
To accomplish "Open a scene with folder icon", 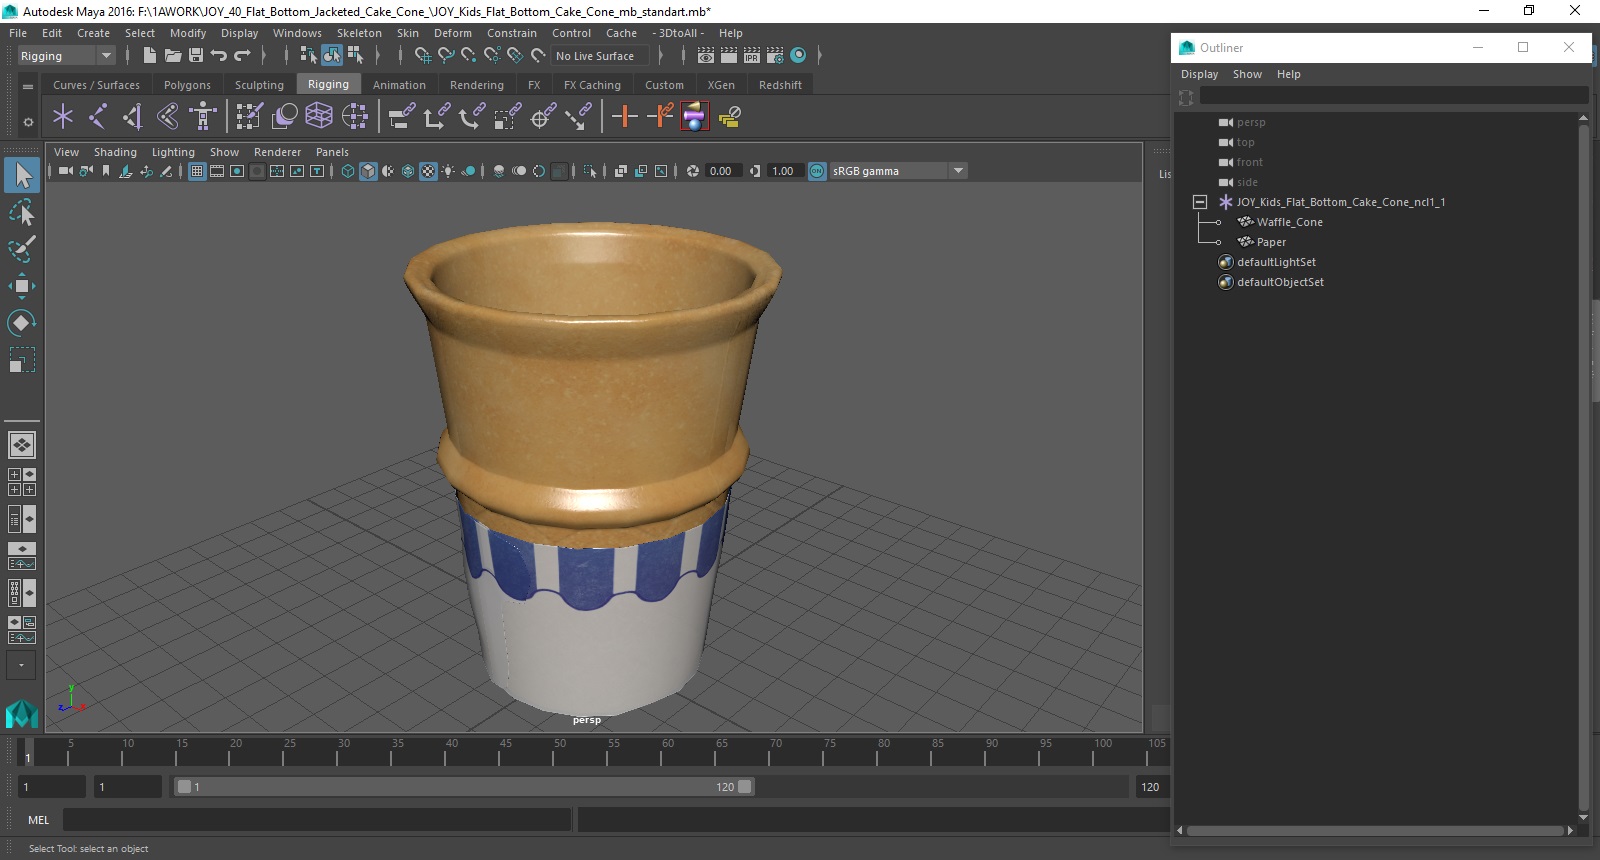I will [x=173, y=56].
